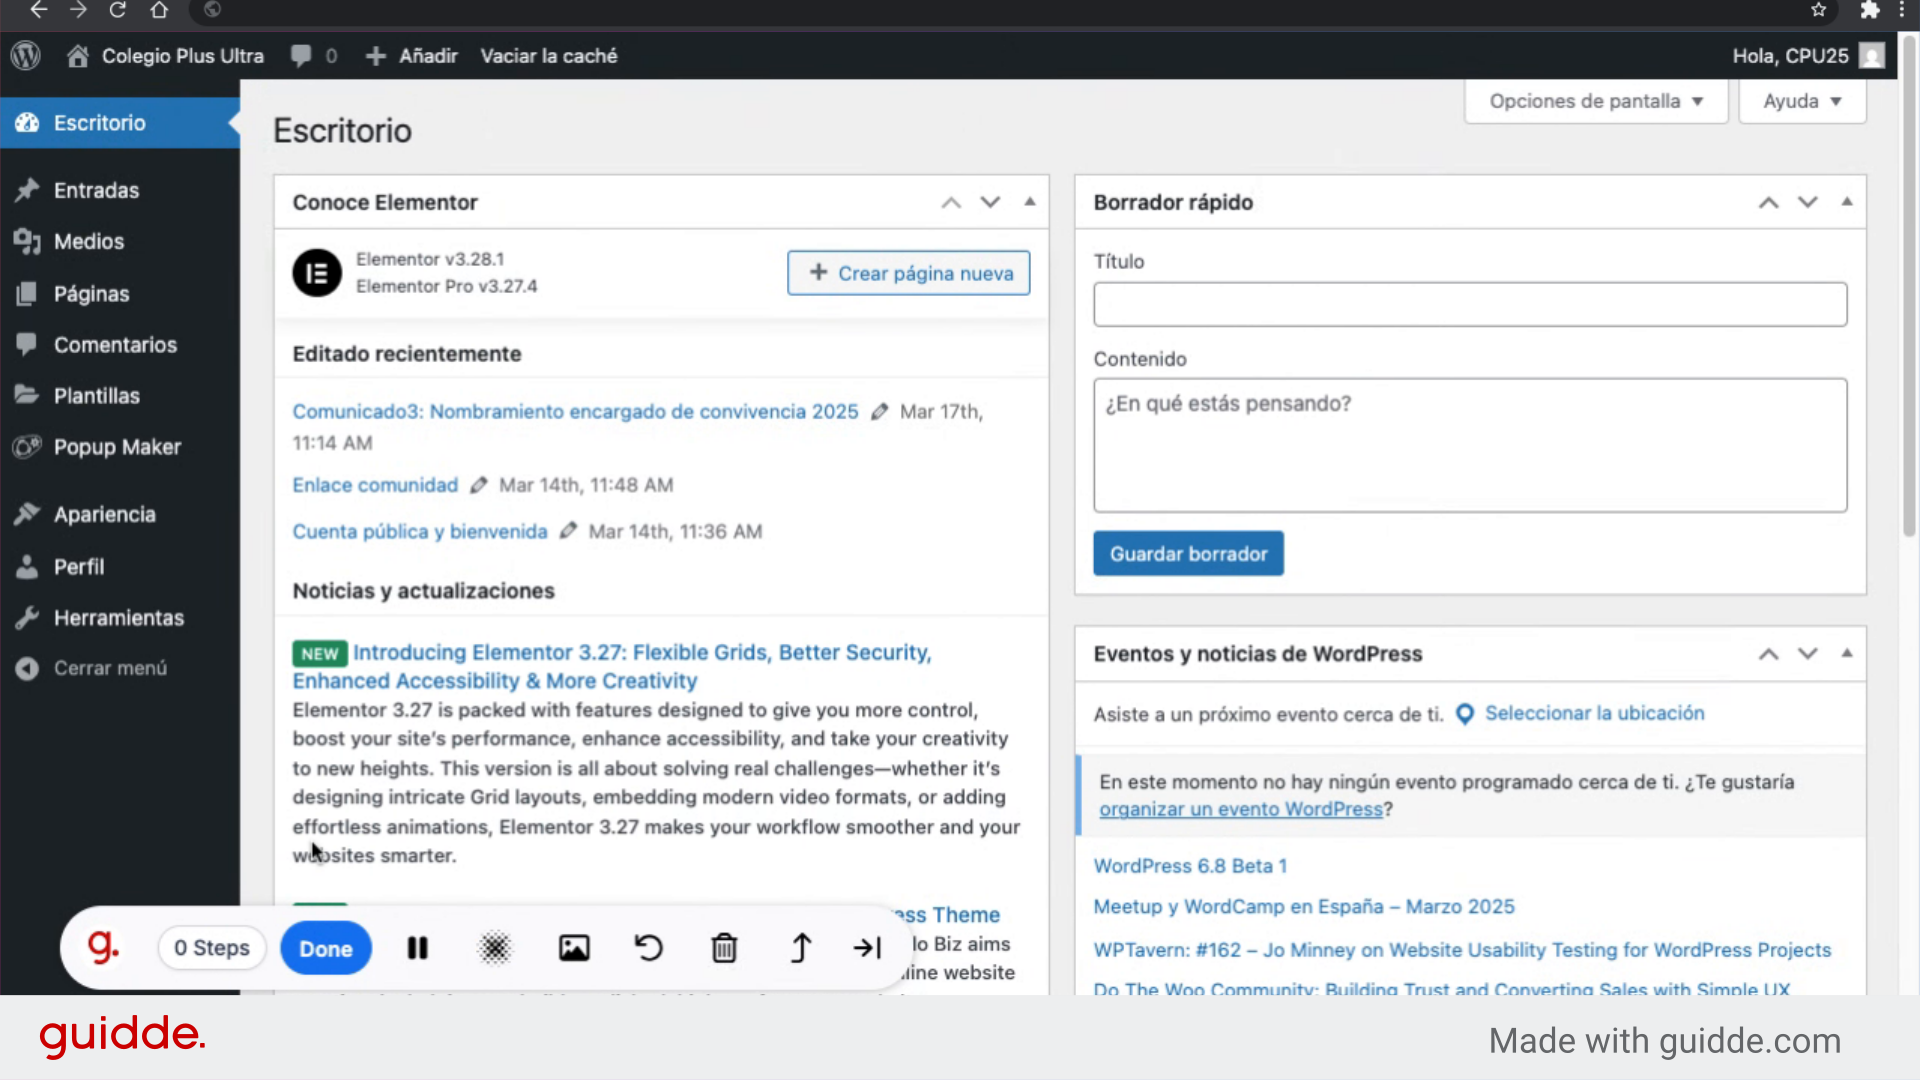Move Eventos y noticias widget down
Image resolution: width=1920 pixels, height=1080 pixels.
1808,654
